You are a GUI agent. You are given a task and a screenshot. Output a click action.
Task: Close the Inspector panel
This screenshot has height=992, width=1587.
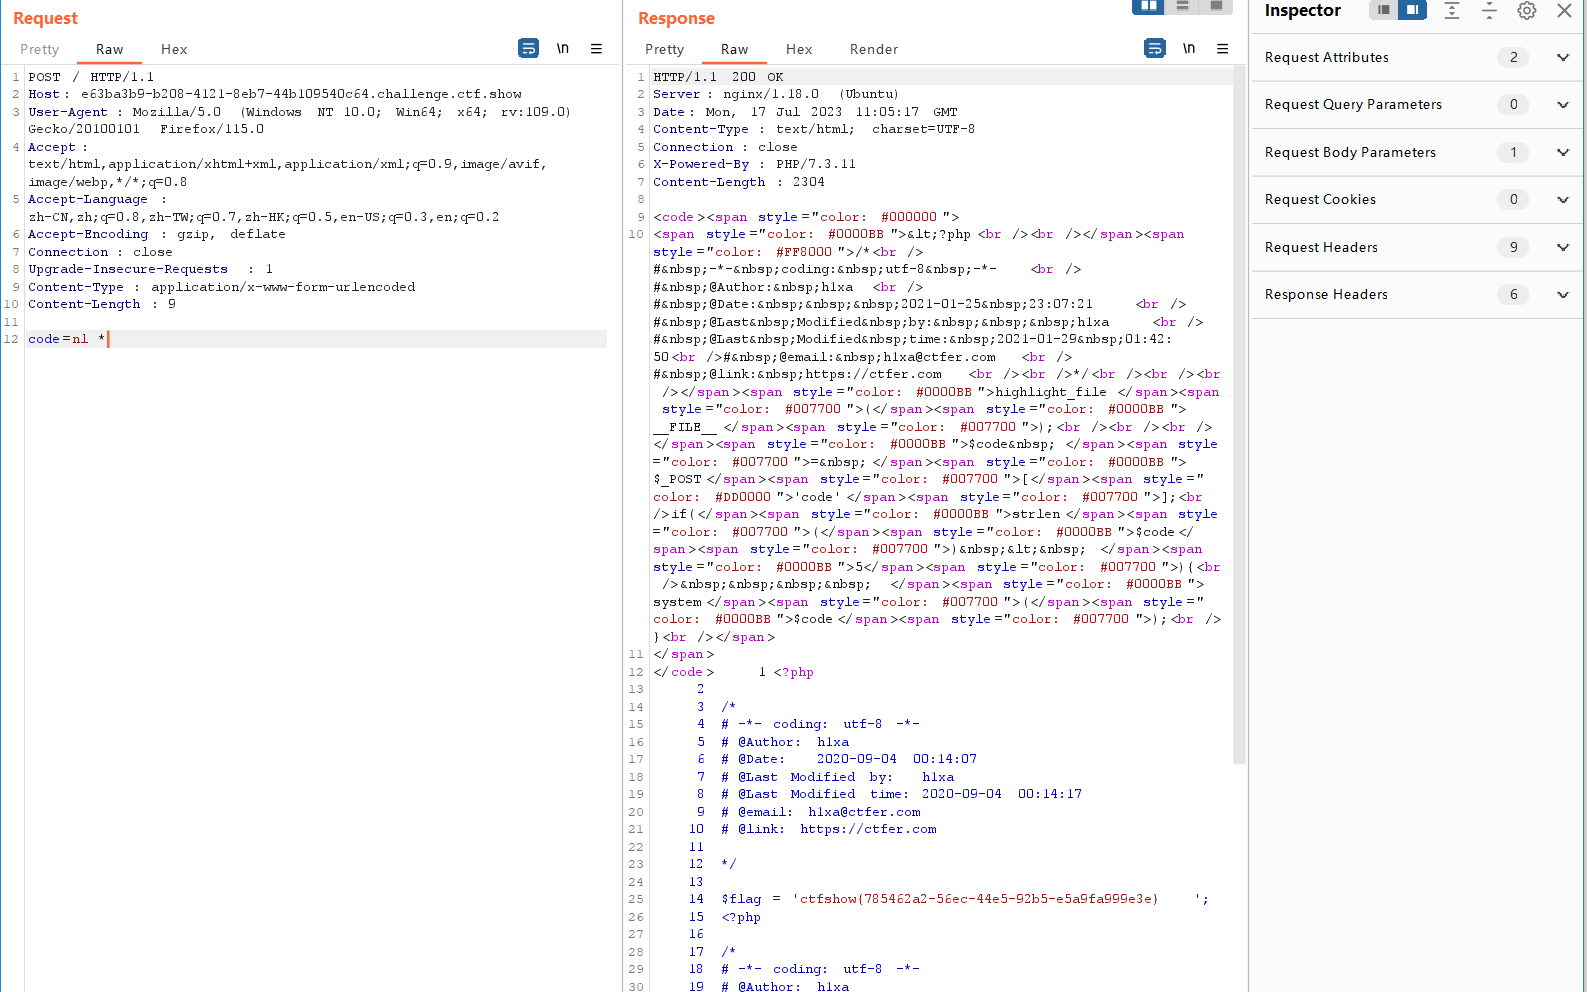click(x=1564, y=10)
